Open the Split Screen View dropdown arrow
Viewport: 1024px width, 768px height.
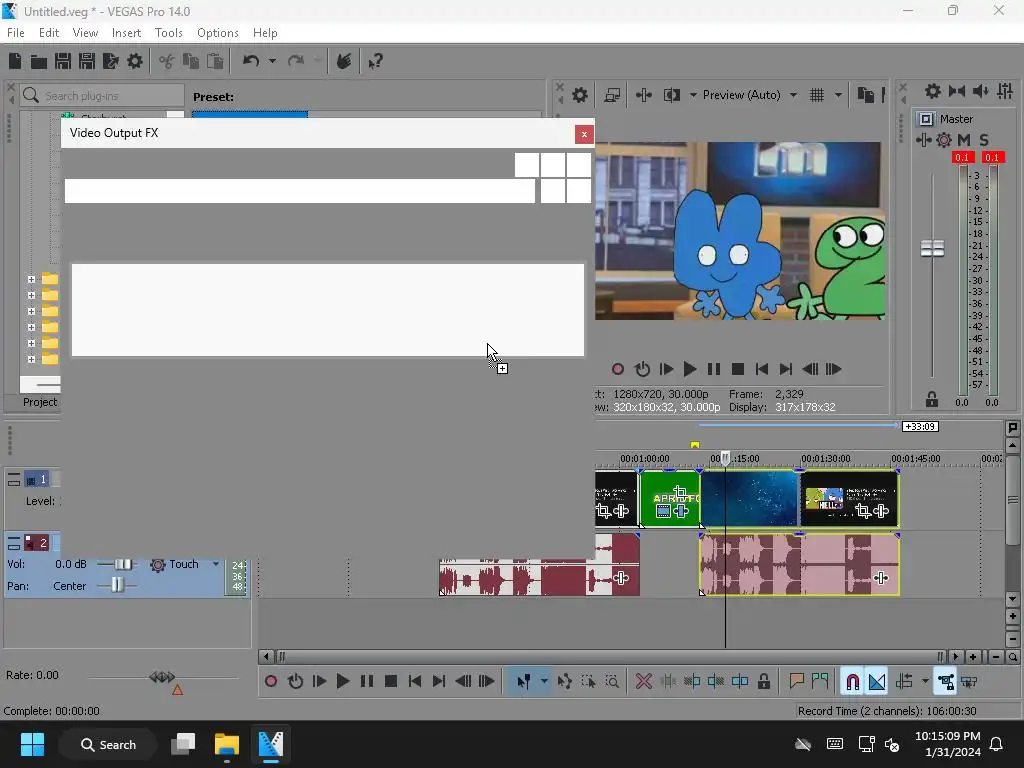click(693, 95)
